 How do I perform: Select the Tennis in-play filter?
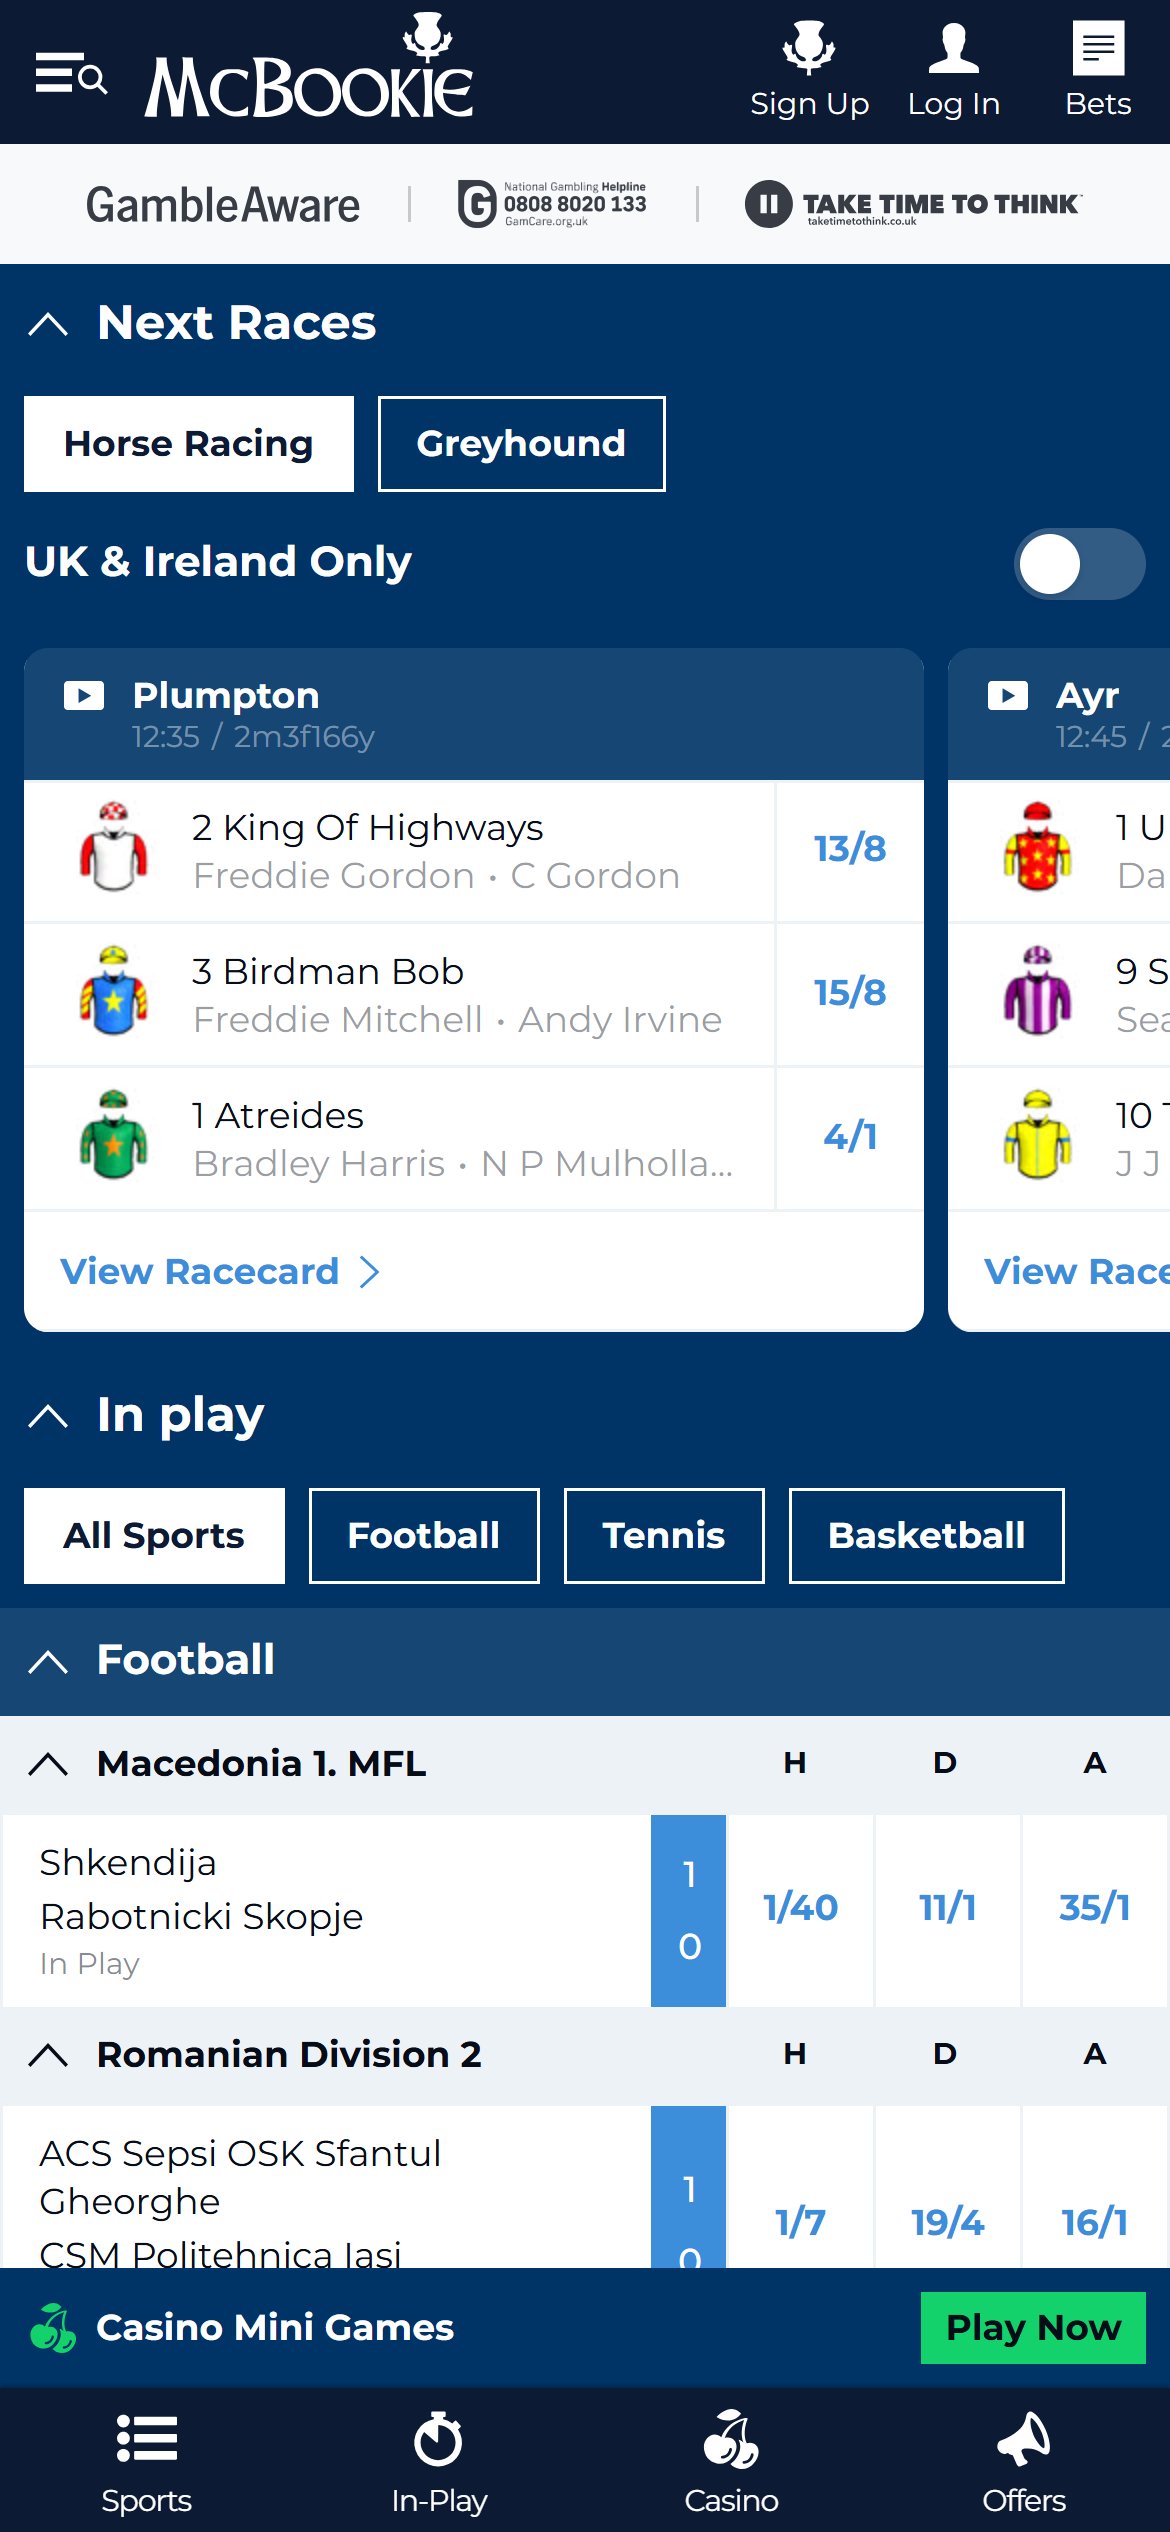coord(664,1536)
